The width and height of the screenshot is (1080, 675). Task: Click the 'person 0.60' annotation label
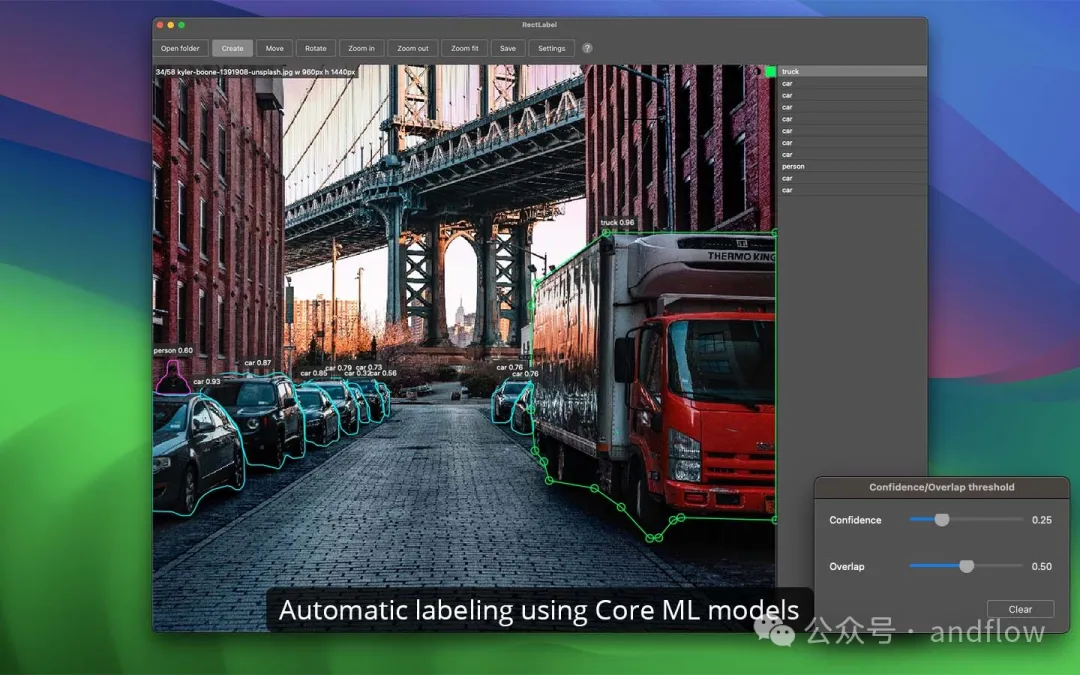tap(173, 351)
